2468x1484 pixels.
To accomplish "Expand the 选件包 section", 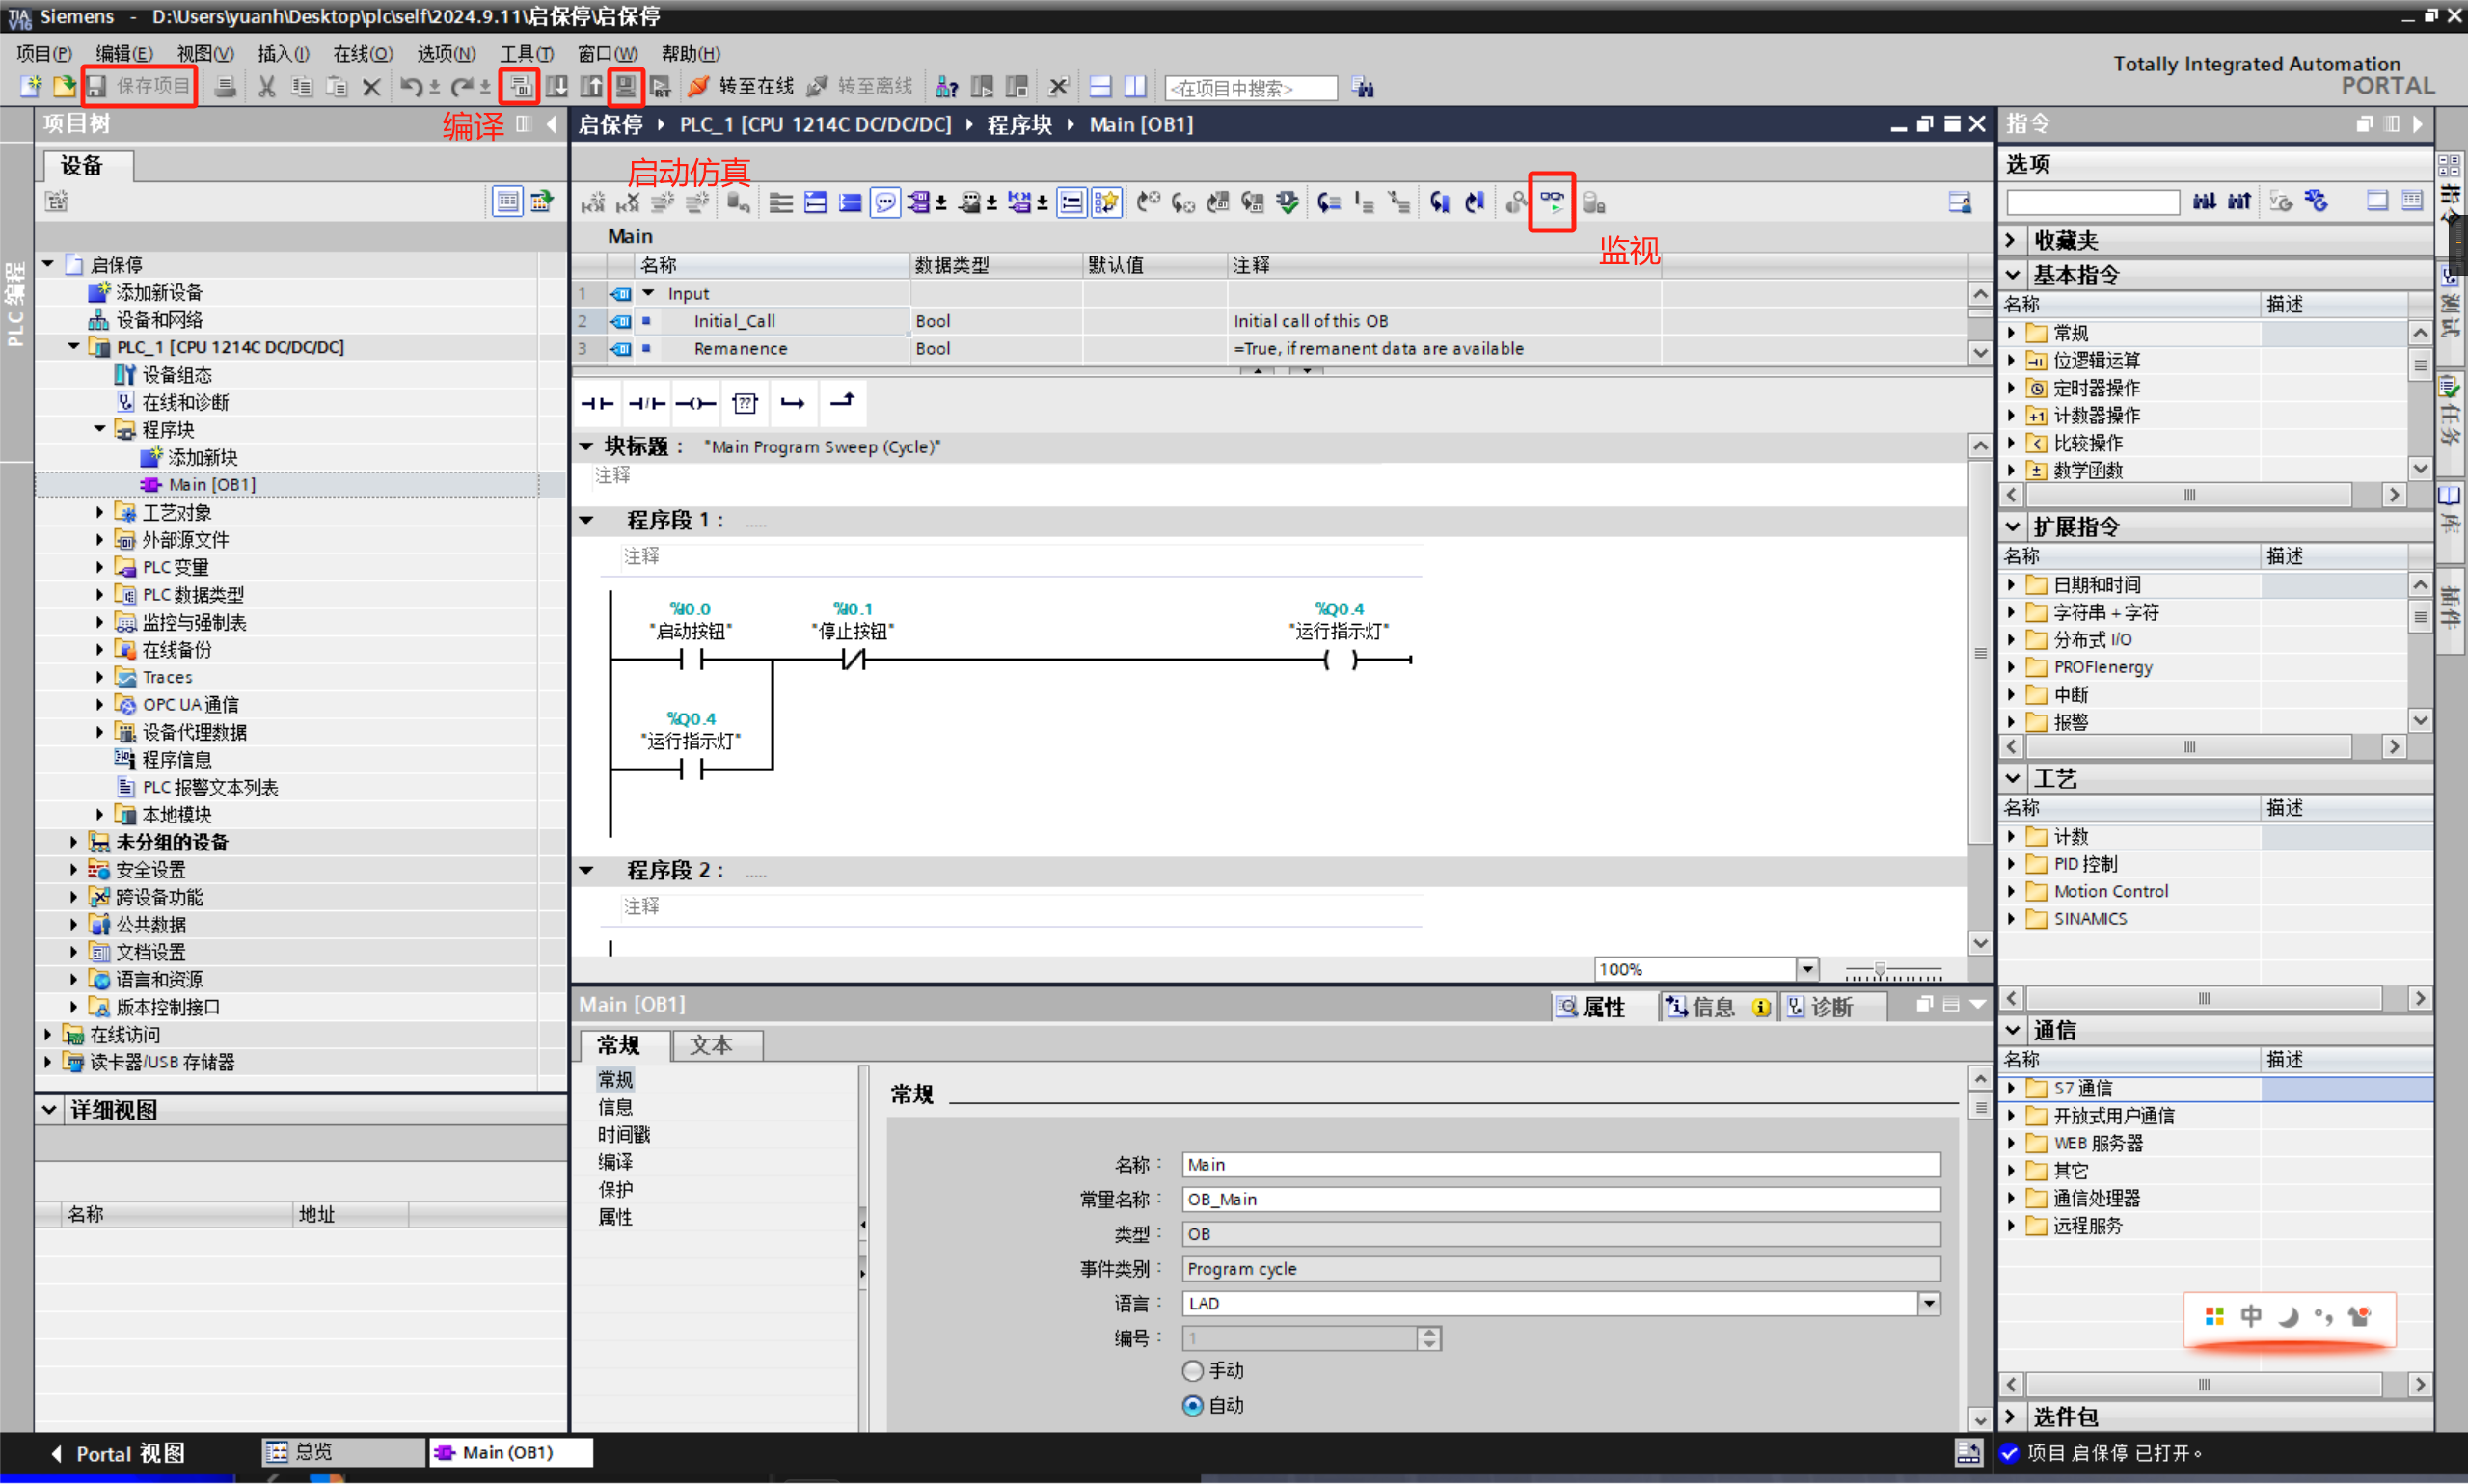I will click(2012, 1417).
